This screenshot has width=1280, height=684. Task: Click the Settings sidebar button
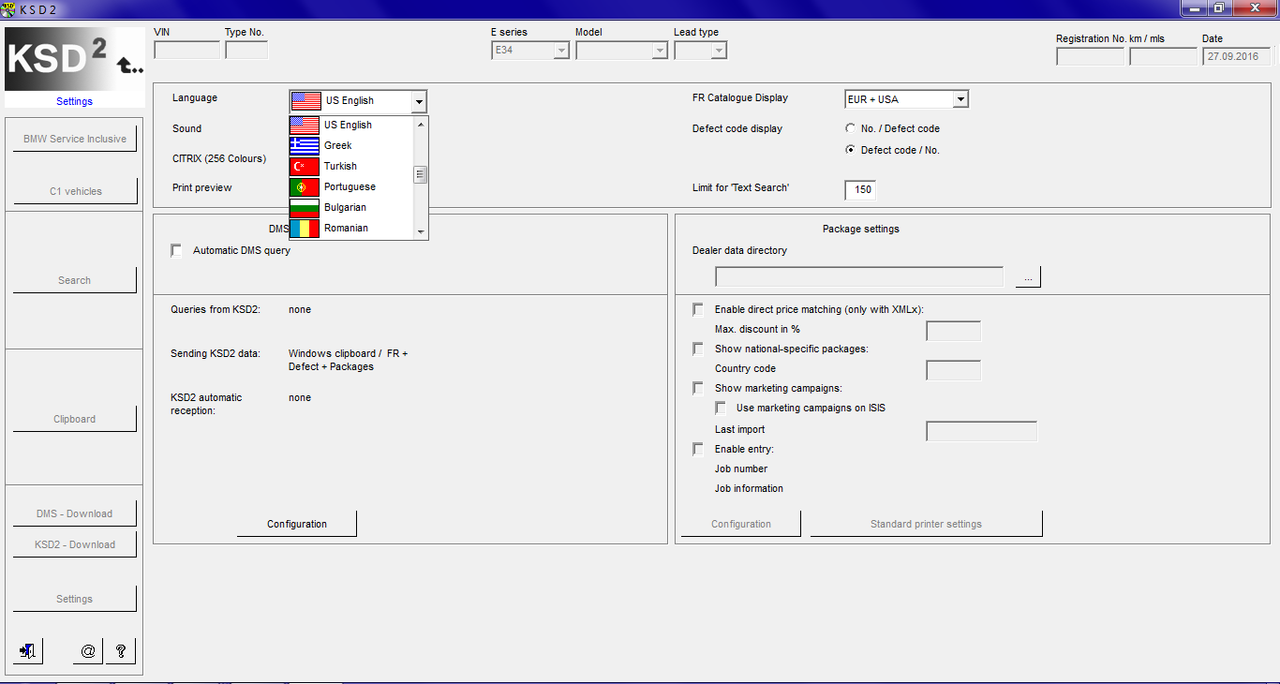coord(75,599)
